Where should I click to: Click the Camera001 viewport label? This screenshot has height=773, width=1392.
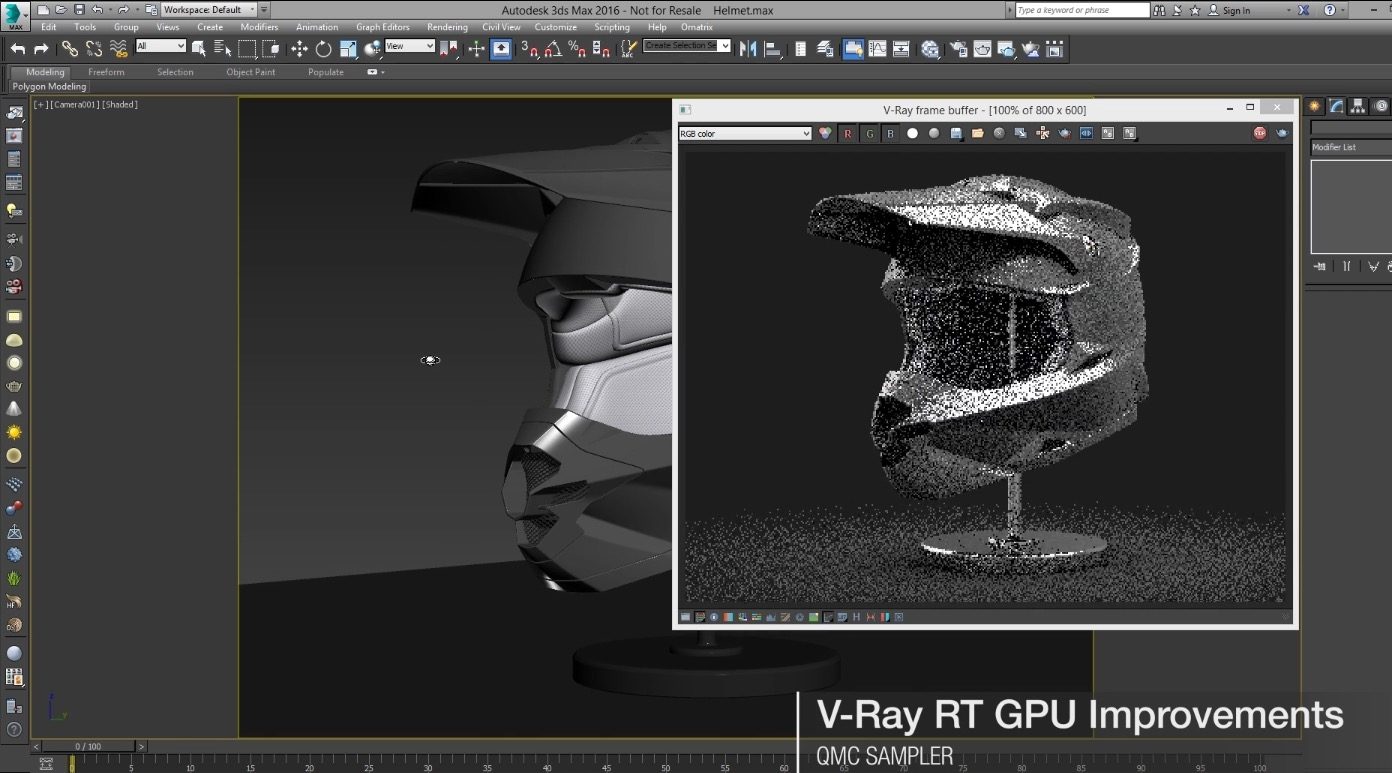click(74, 104)
